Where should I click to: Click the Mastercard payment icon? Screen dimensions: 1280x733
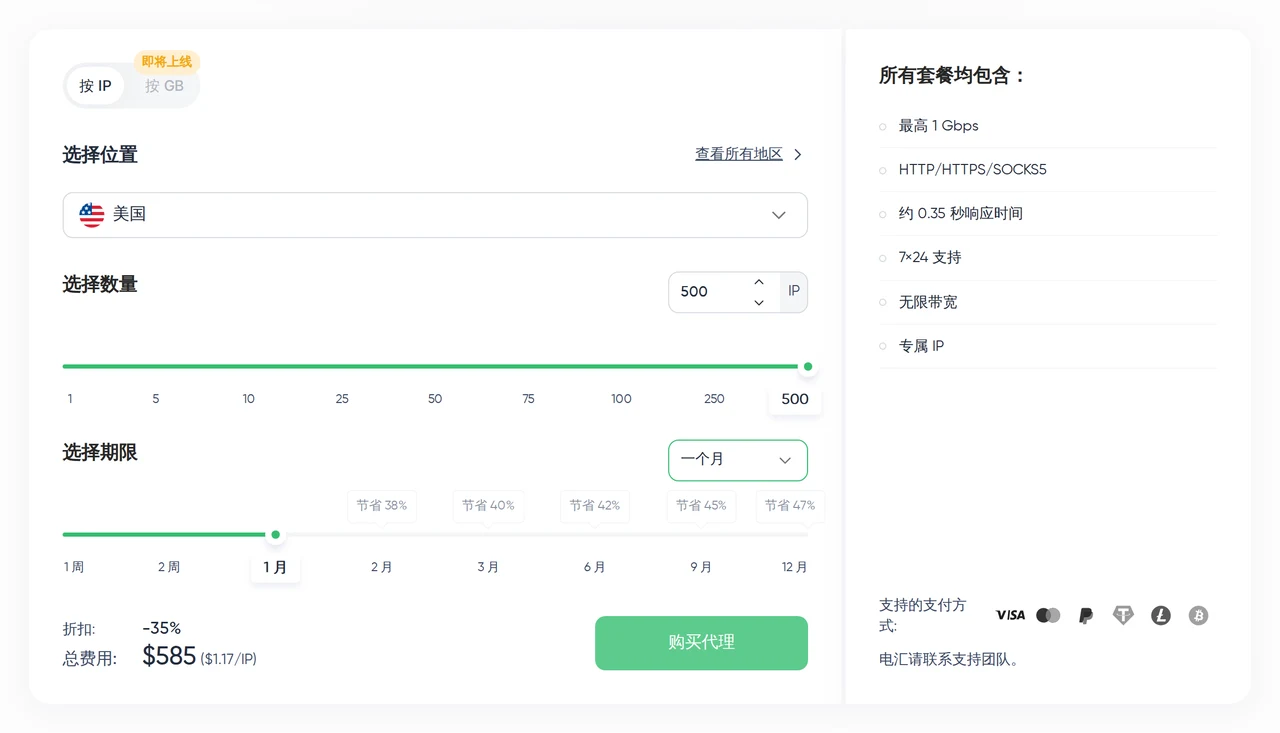[1048, 615]
